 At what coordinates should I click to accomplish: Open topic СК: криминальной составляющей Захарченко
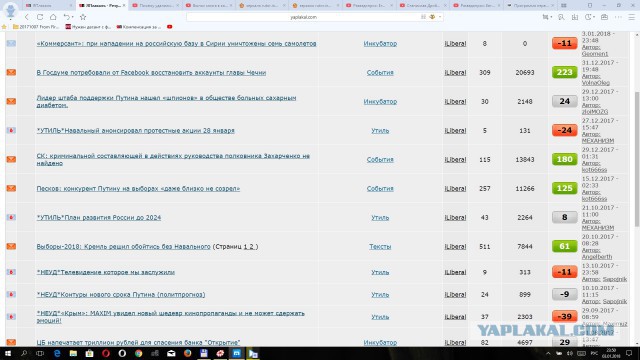tap(173, 159)
